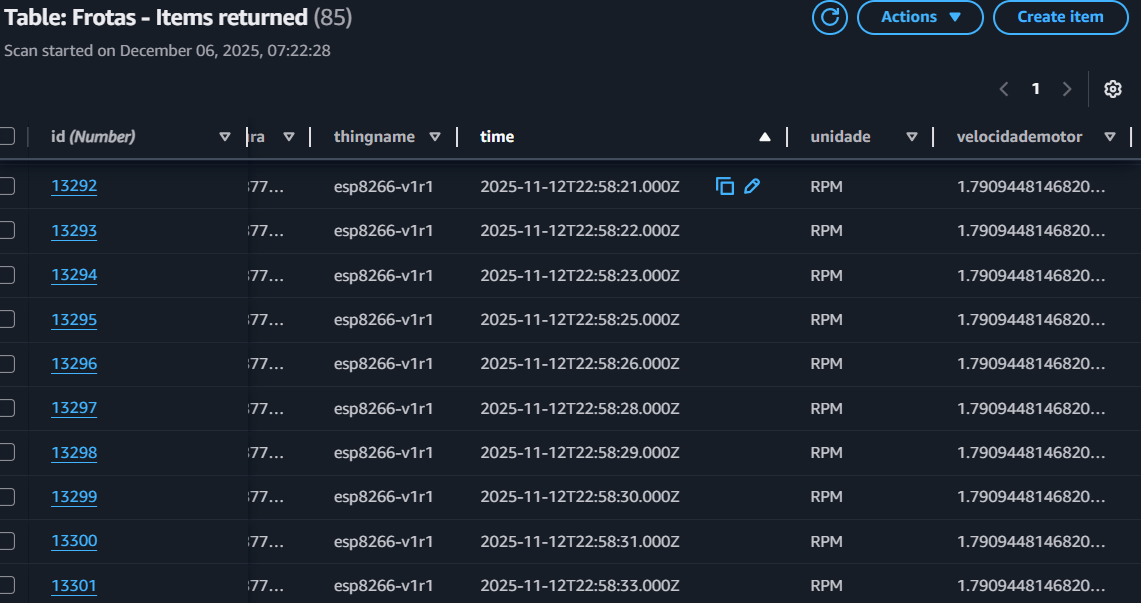Click the time column header

[x=497, y=137]
